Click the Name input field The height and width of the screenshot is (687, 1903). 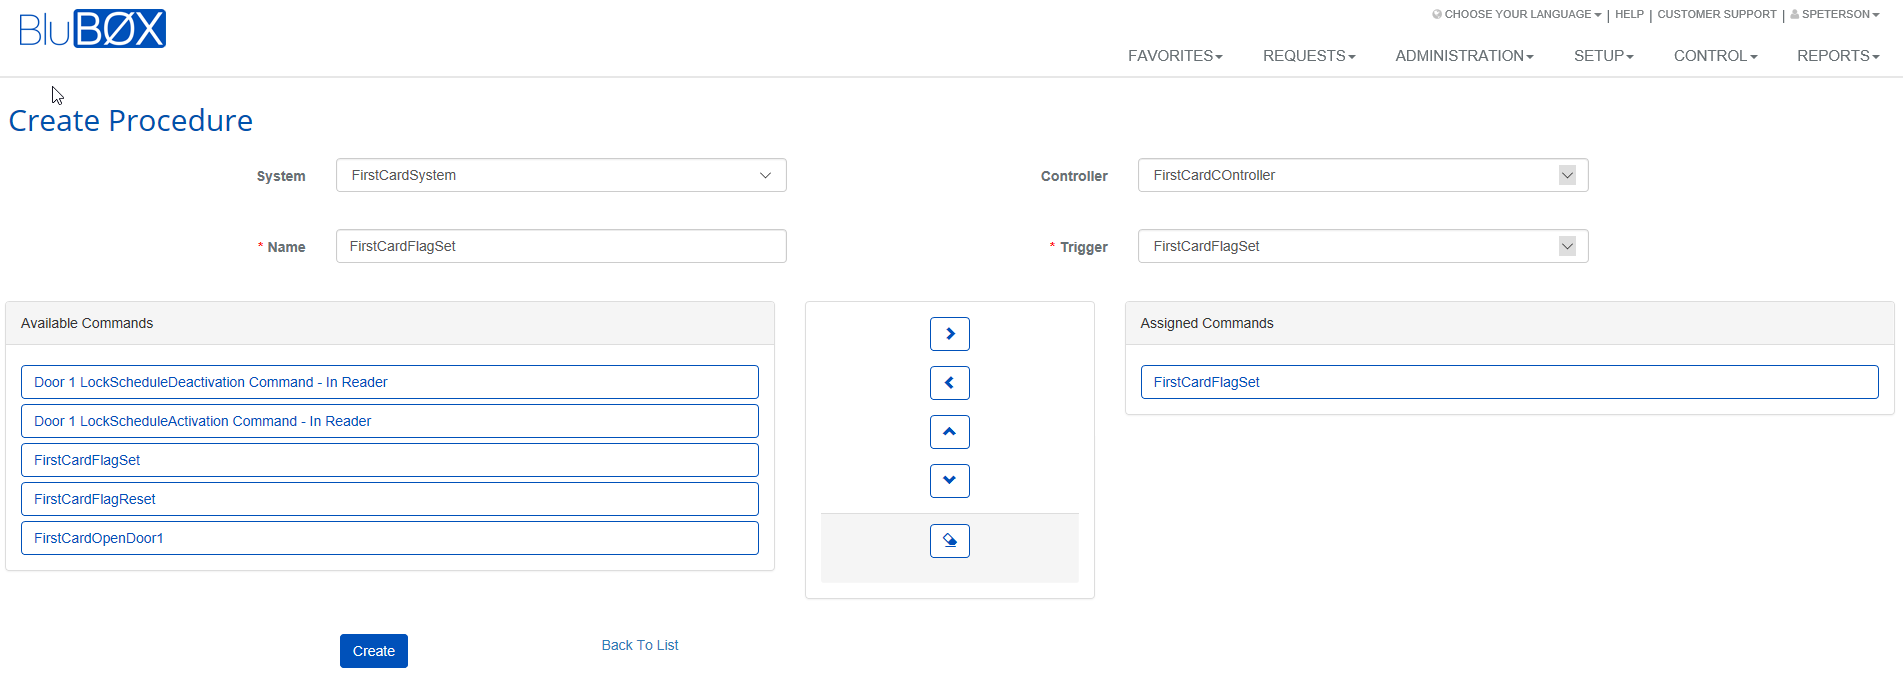coord(561,246)
